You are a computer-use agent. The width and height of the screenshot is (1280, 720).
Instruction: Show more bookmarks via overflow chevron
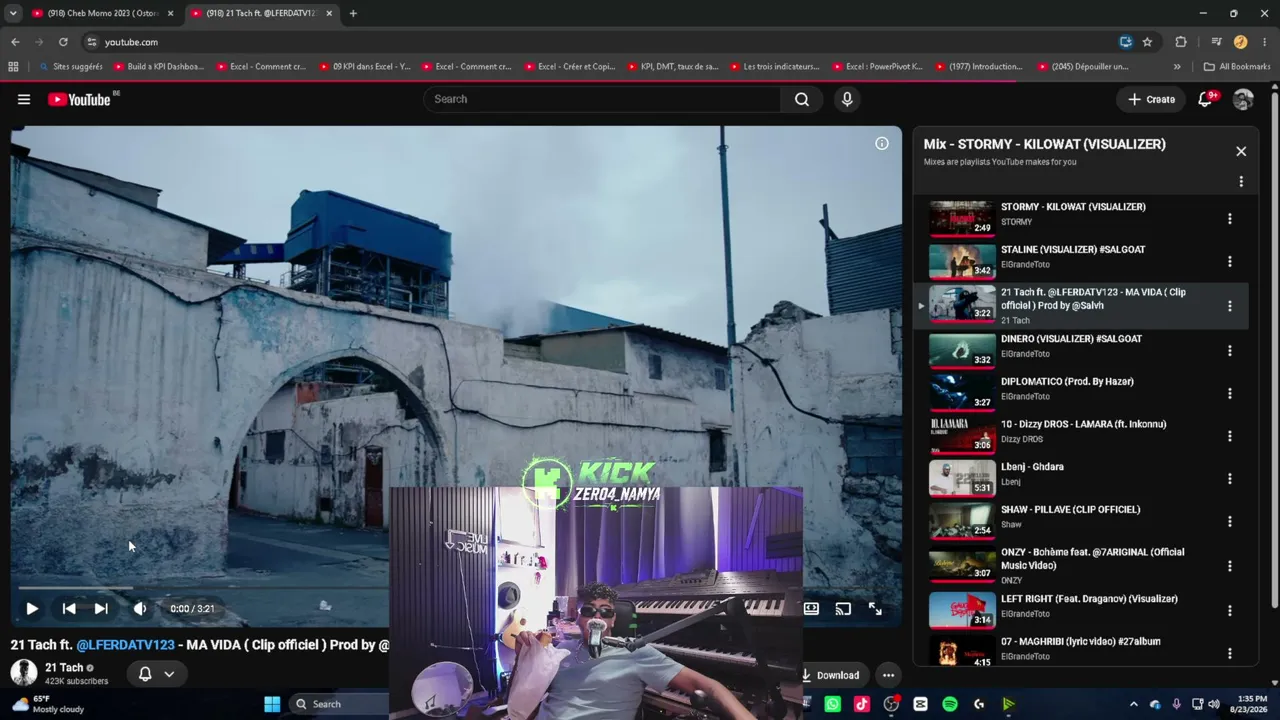[1177, 67]
